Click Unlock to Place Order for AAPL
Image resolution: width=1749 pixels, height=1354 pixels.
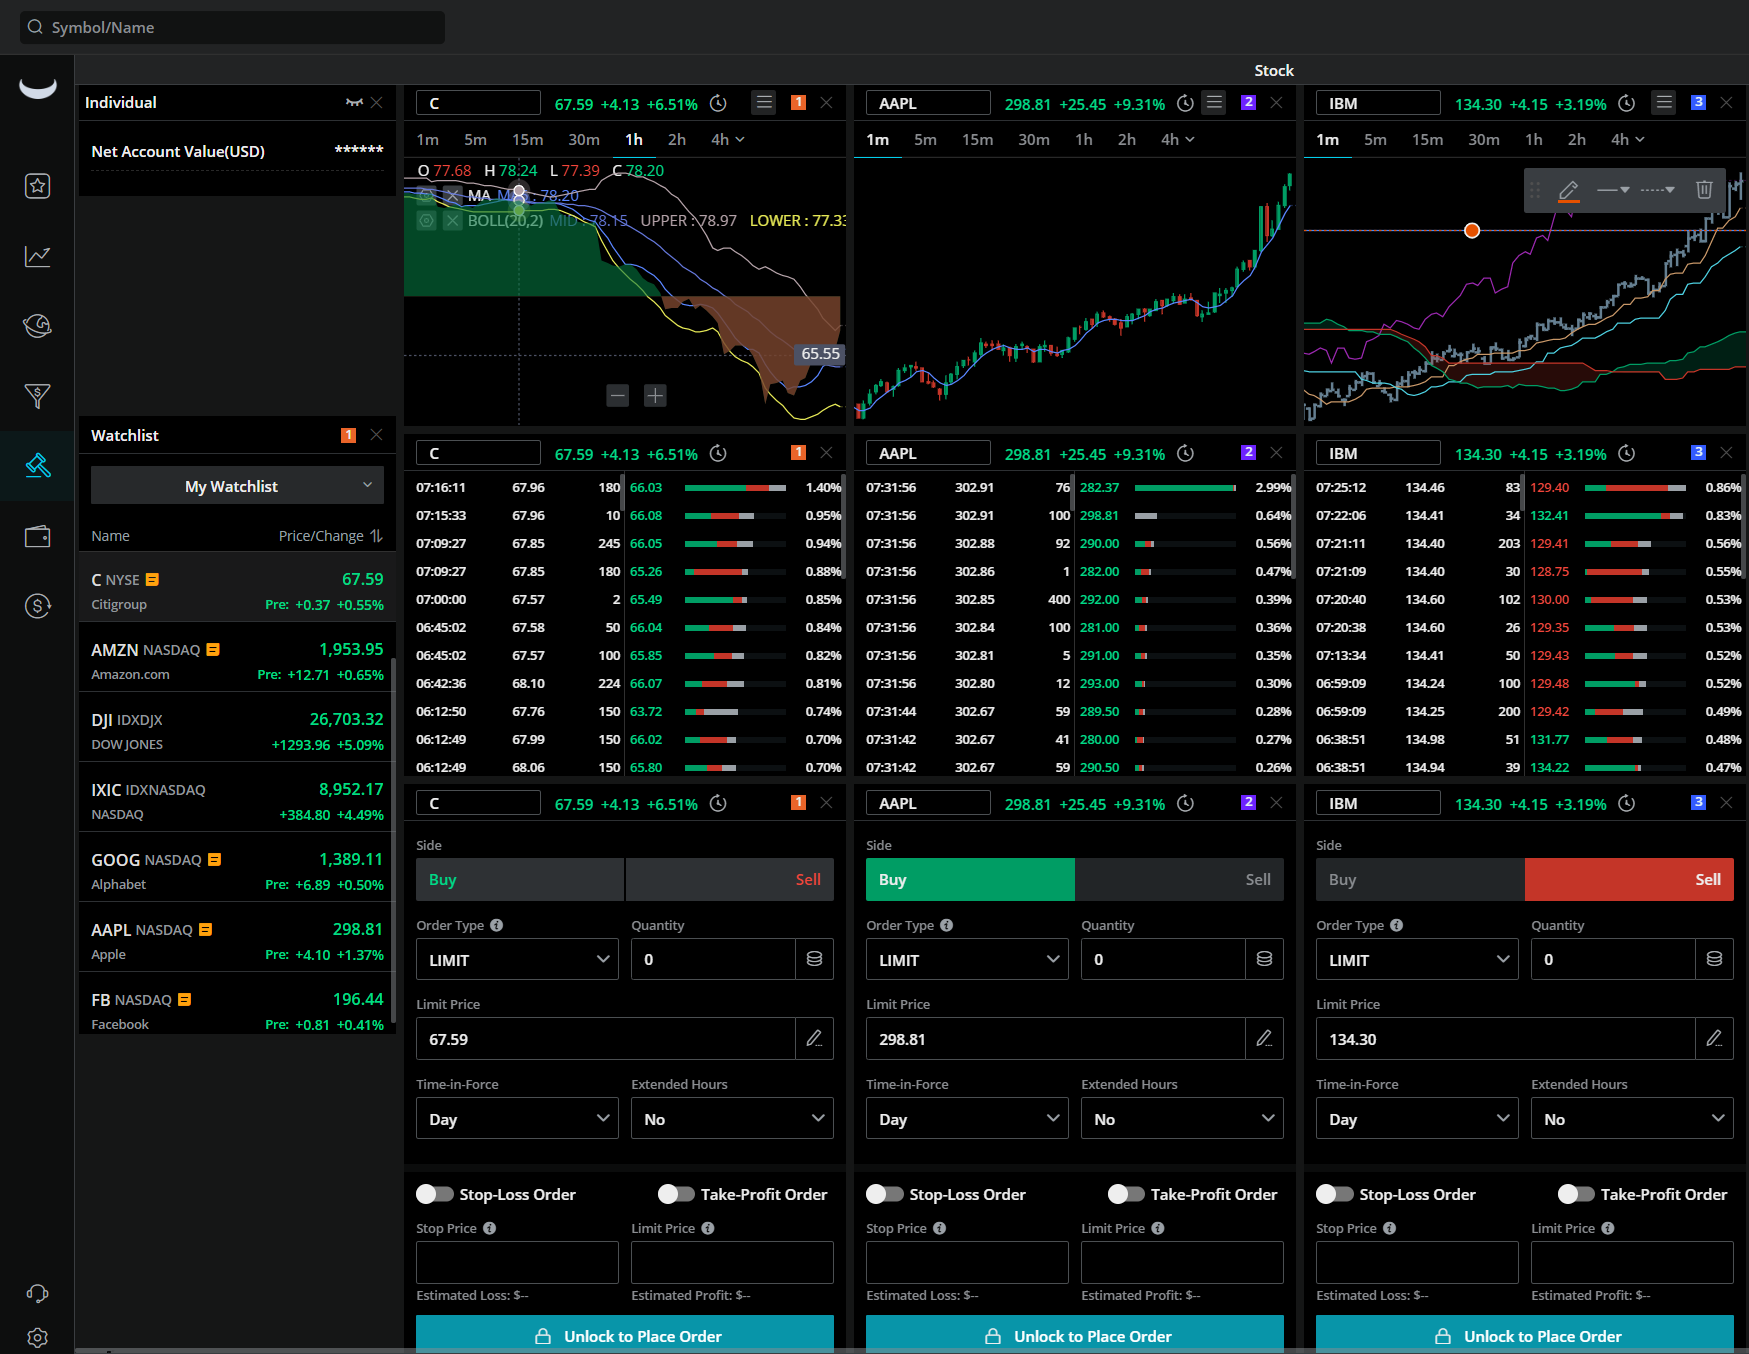pyautogui.click(x=1075, y=1334)
